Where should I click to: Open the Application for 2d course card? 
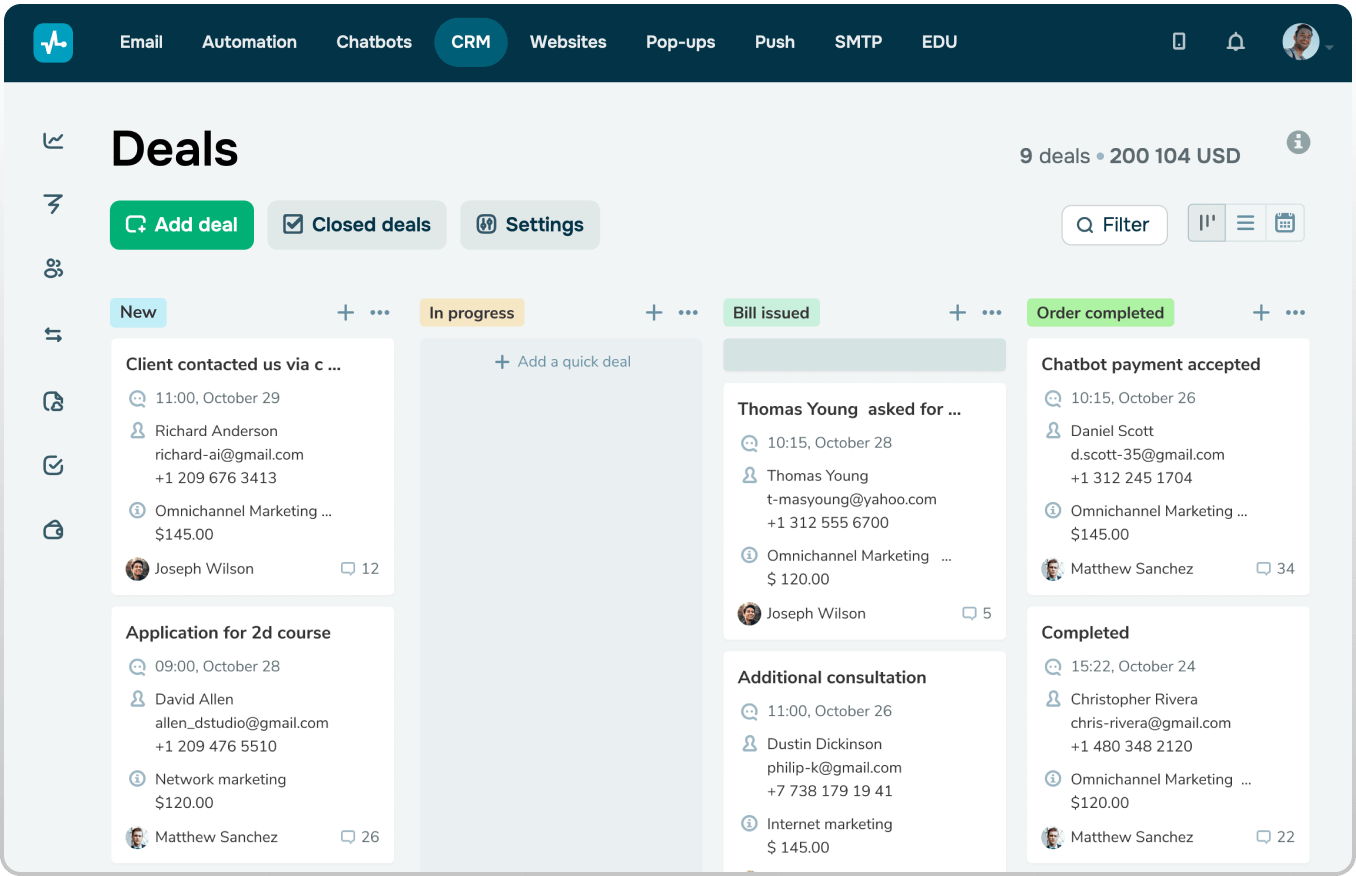[228, 633]
